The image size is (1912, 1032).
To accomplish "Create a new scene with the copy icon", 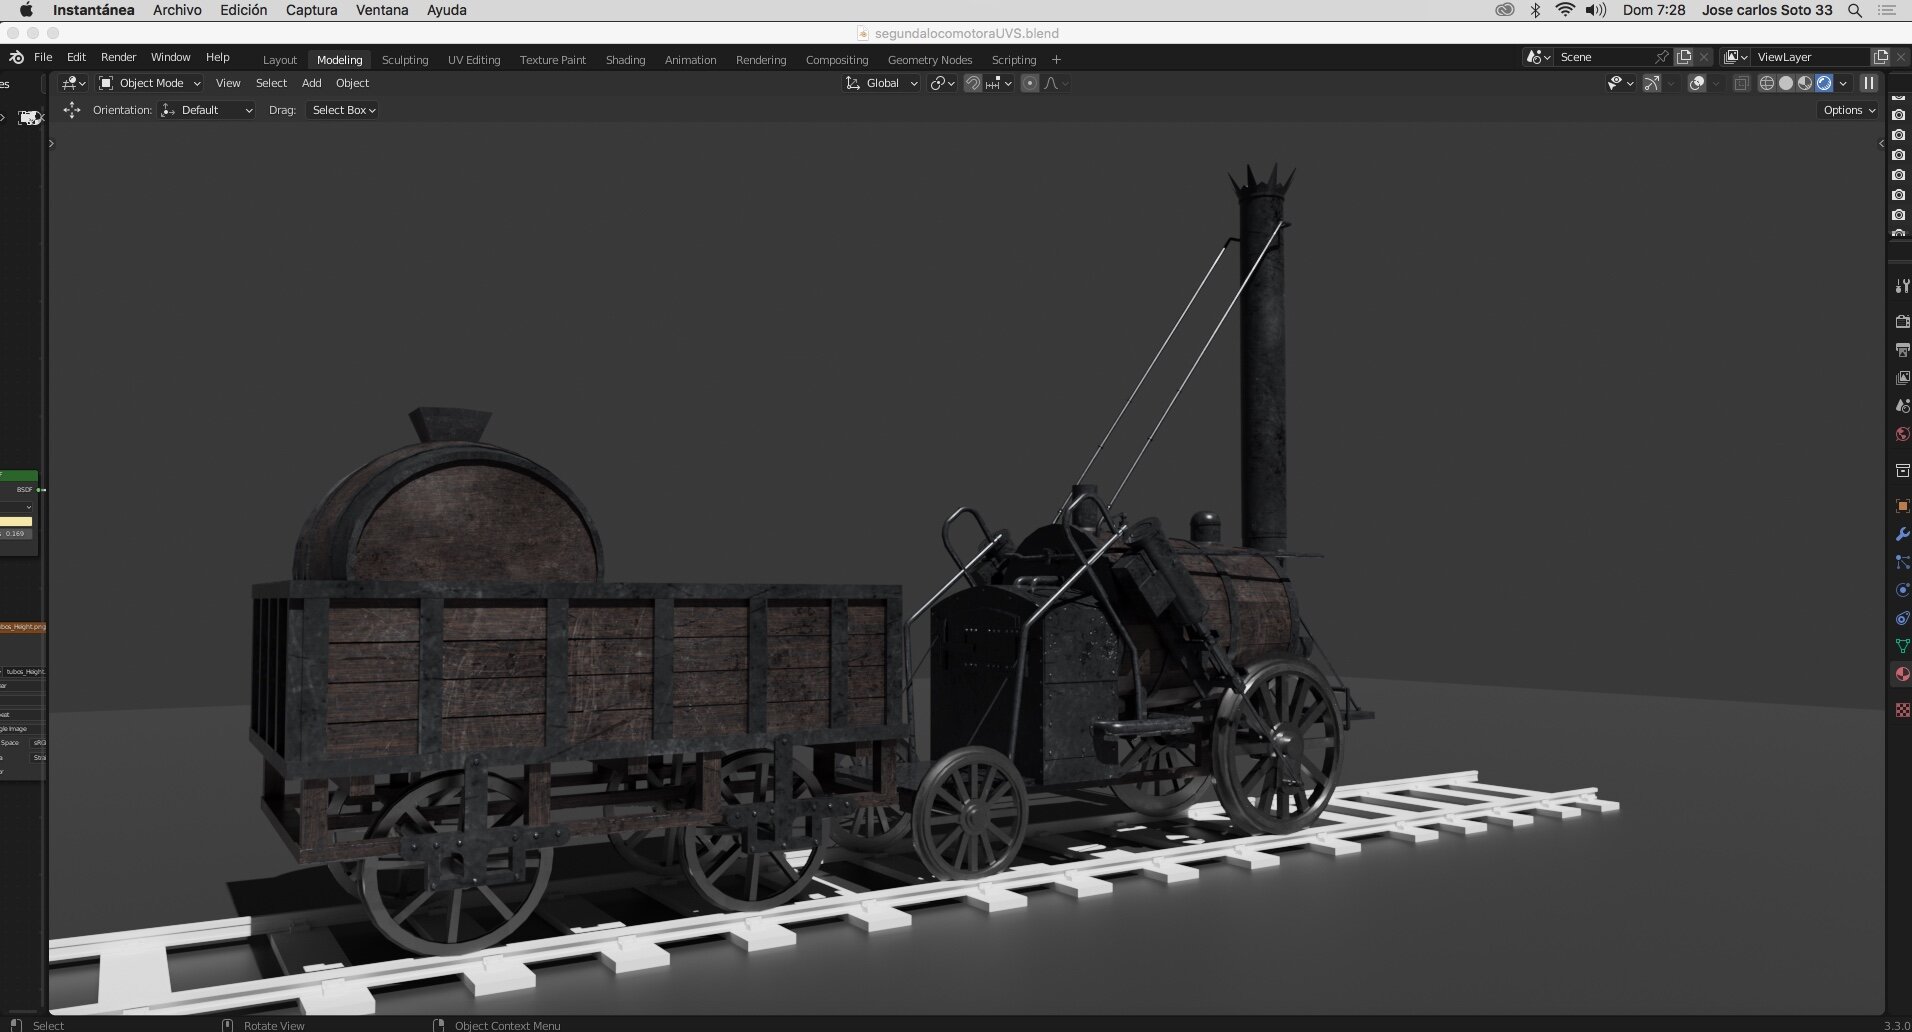I will 1684,57.
